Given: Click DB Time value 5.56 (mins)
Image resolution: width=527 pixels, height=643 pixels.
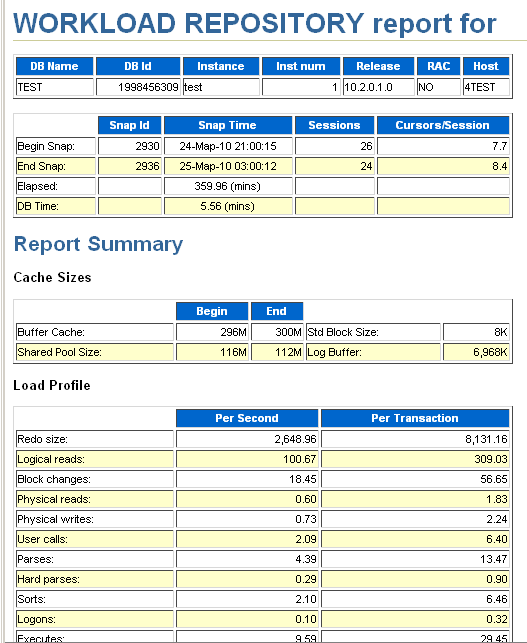Looking at the screenshot, I should (x=228, y=206).
